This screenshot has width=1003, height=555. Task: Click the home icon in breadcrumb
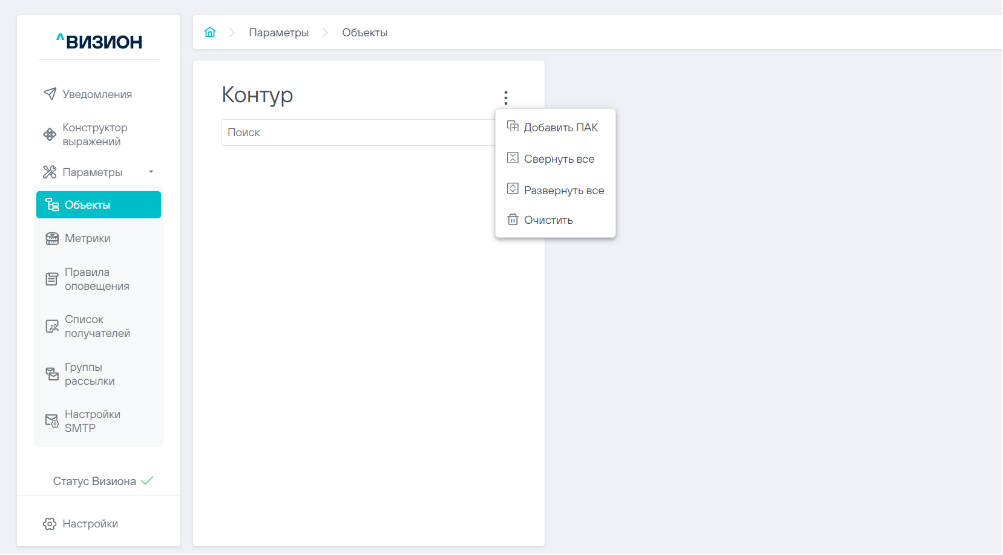click(x=210, y=33)
